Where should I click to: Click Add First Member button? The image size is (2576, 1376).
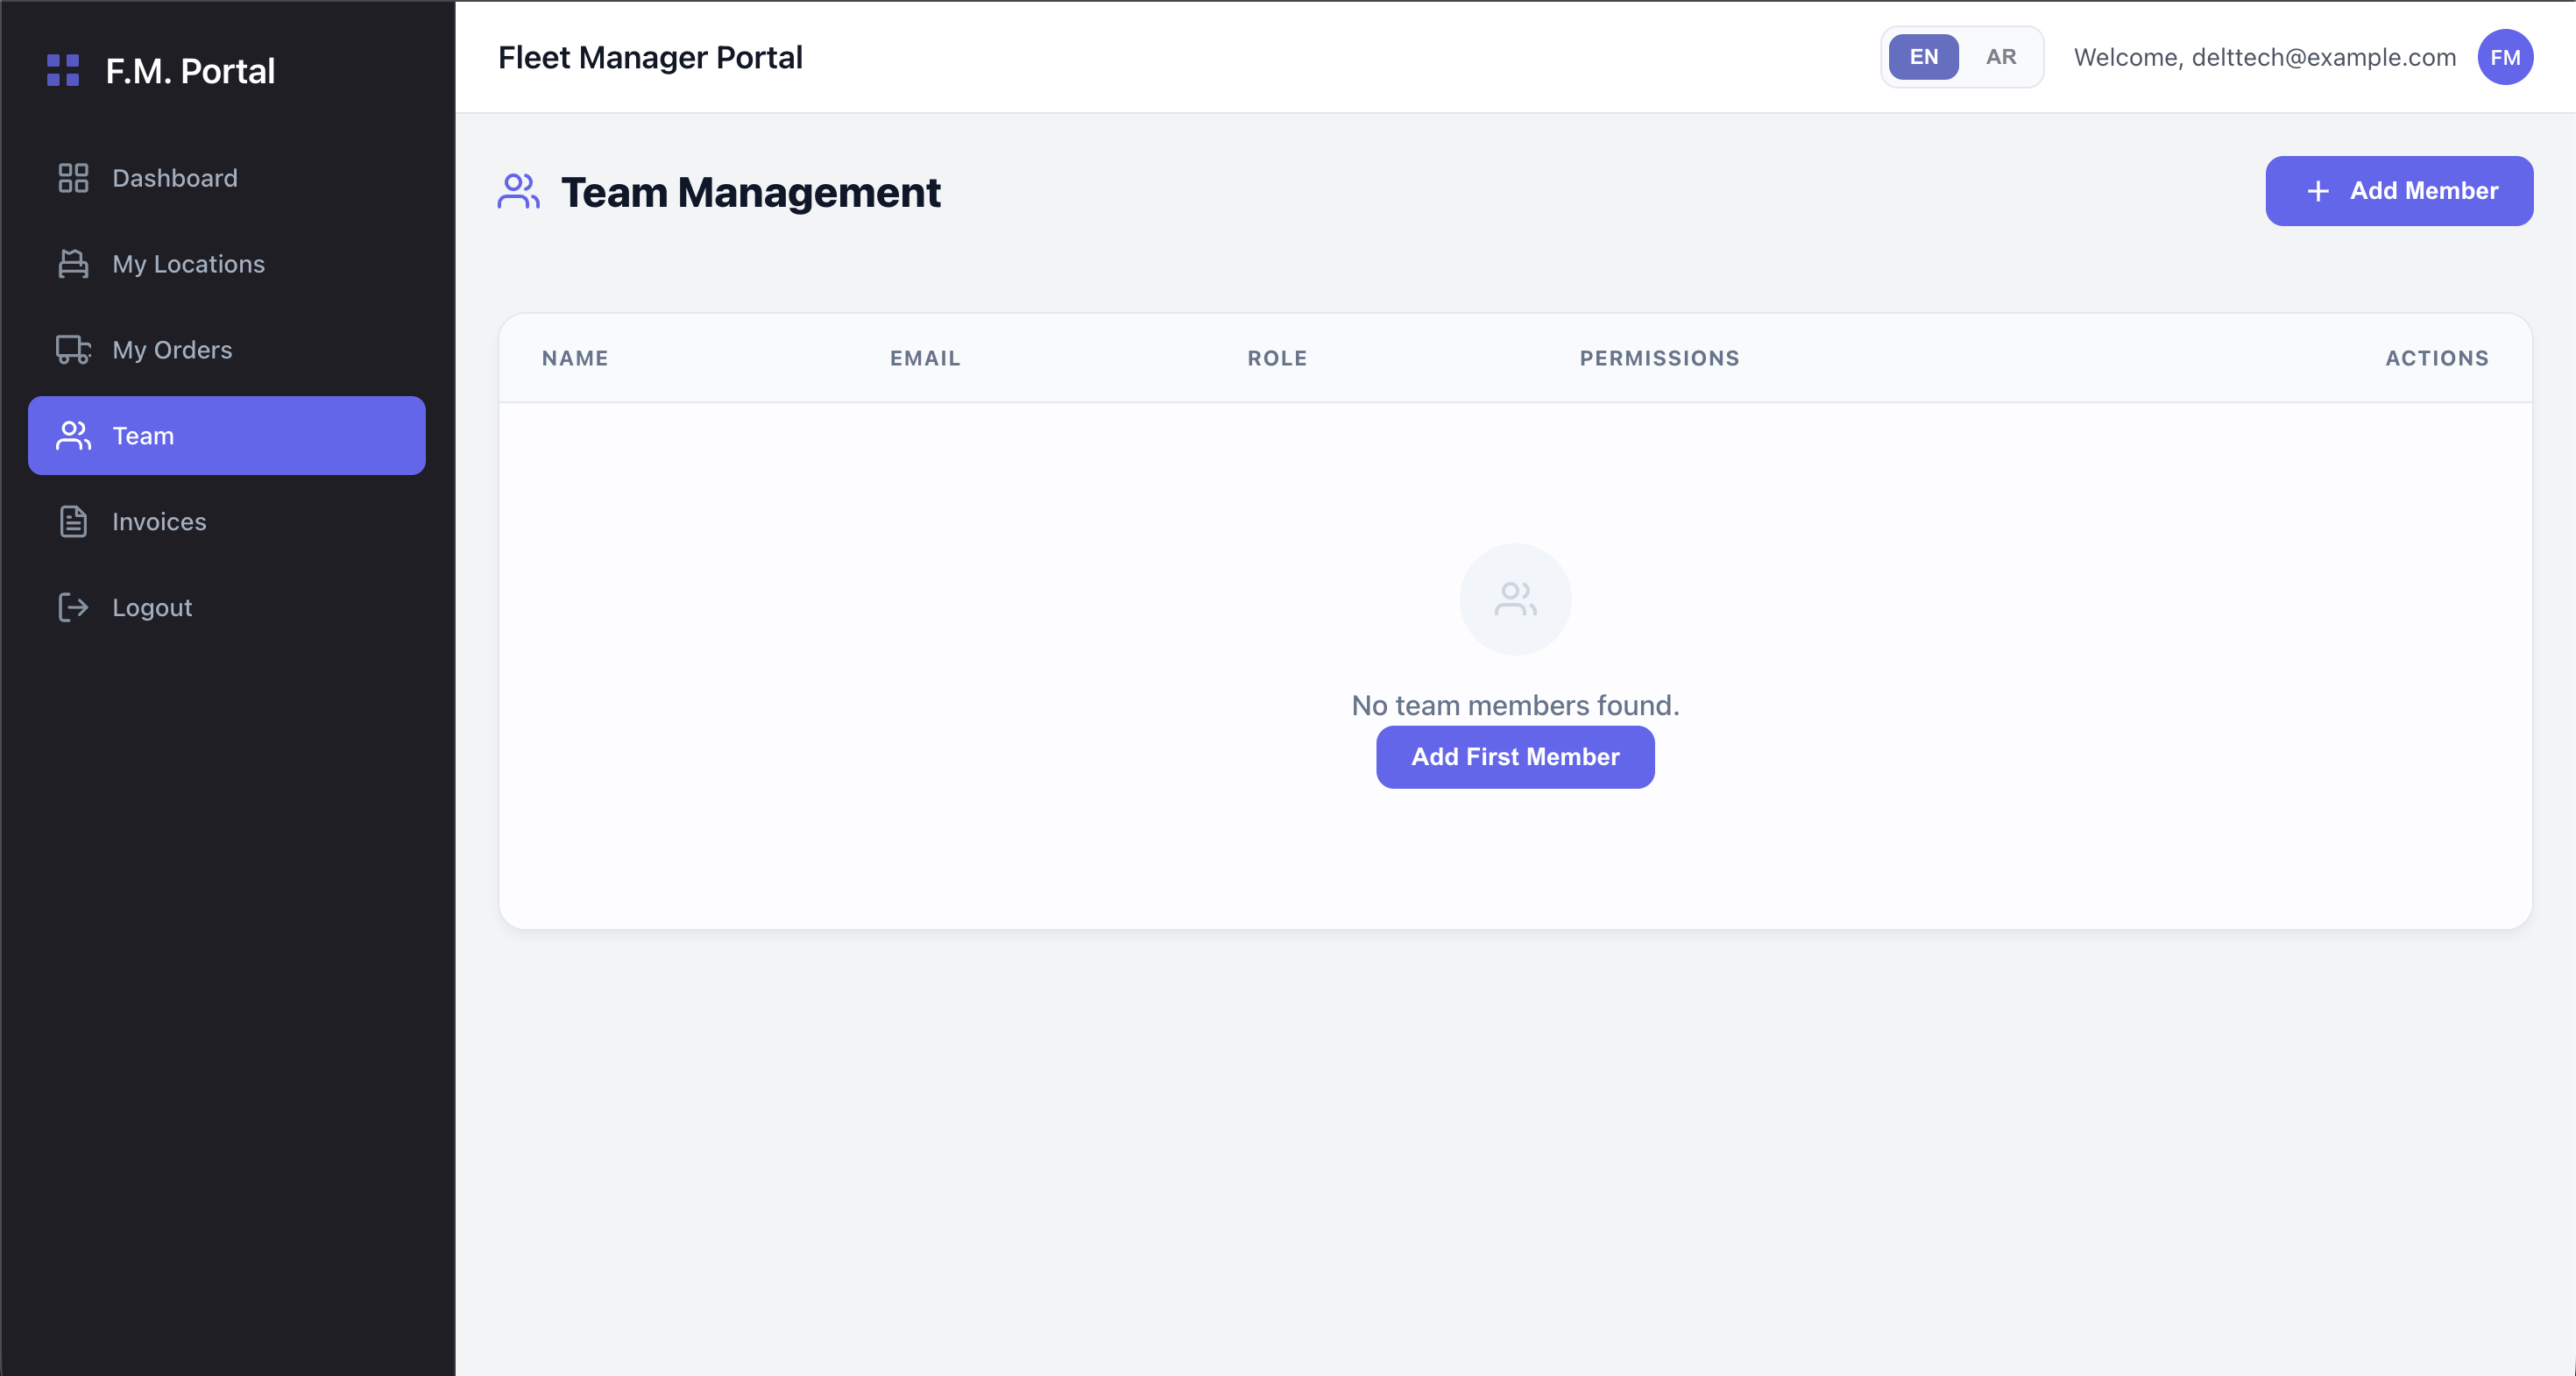(x=1515, y=757)
